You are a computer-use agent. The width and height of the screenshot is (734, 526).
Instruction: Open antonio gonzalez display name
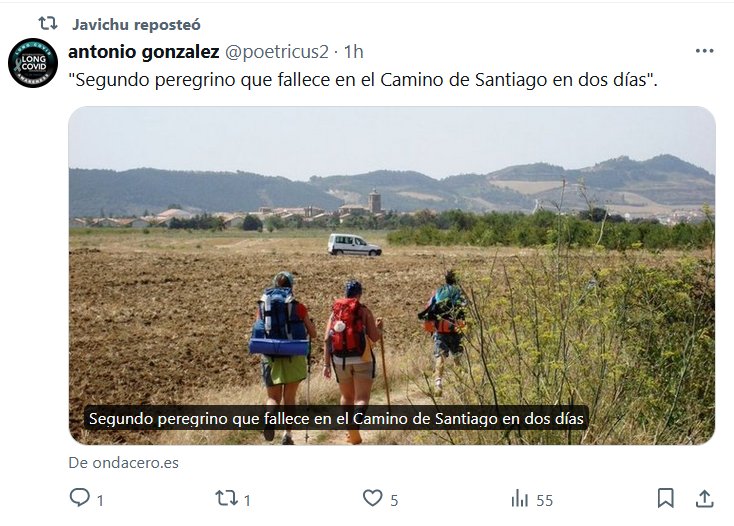click(x=144, y=52)
